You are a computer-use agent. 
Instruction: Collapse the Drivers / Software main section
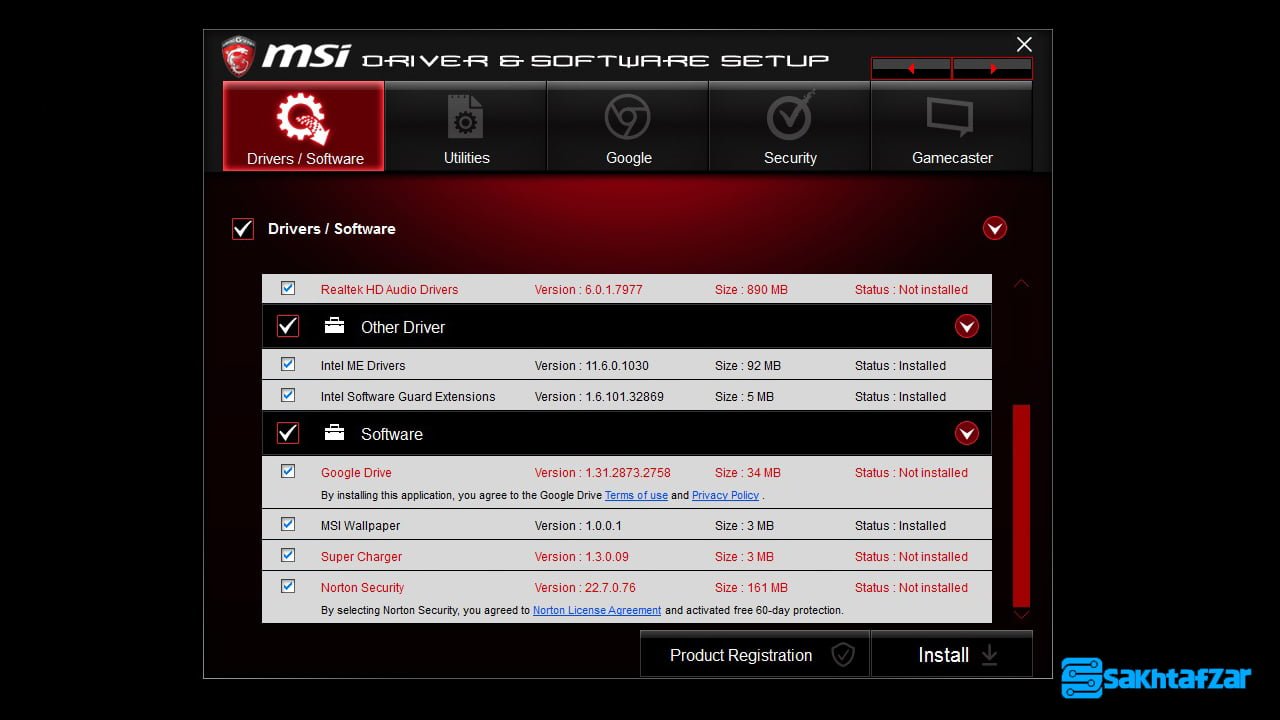tap(994, 229)
